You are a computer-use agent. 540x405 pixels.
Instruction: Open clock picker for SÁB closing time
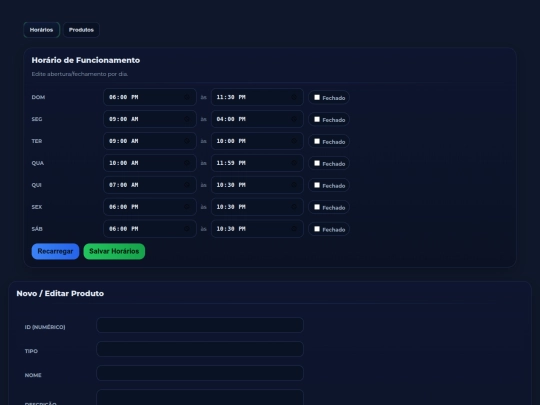(294, 229)
